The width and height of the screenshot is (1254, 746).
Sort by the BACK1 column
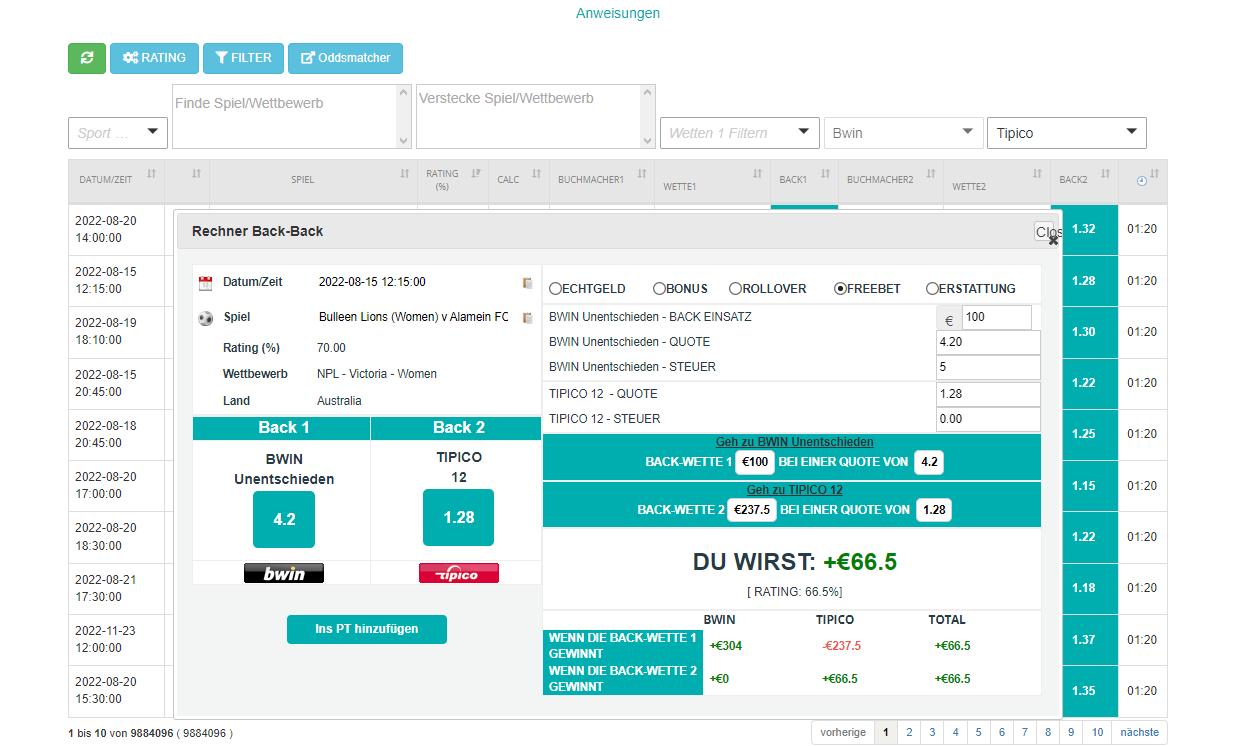(x=804, y=181)
